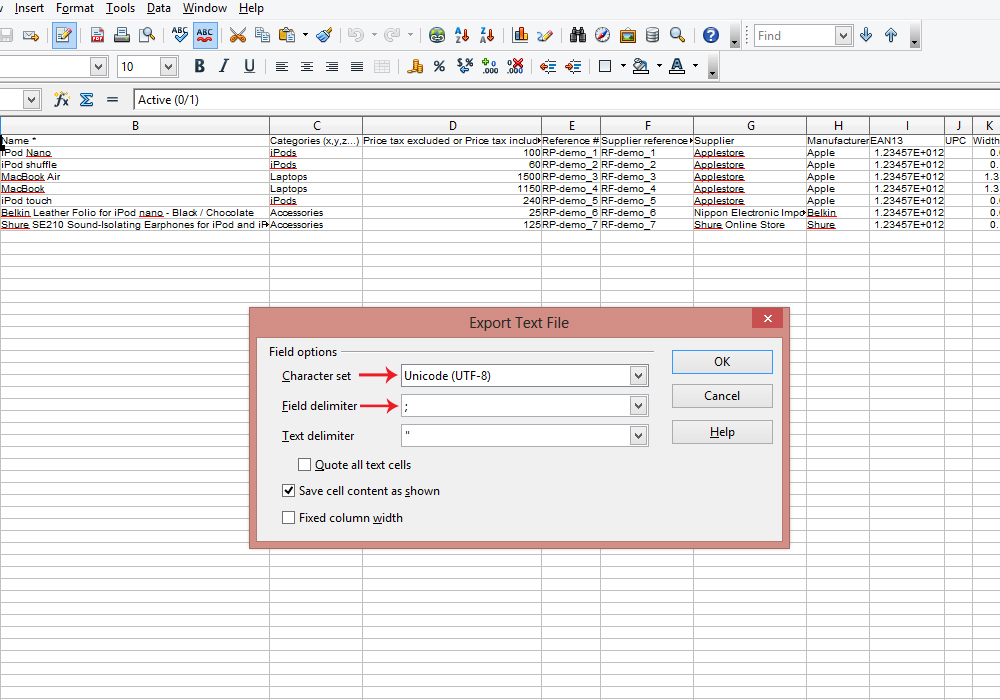1000x700 pixels.
Task: Enable Fixed column width checkbox
Action: (x=288, y=518)
